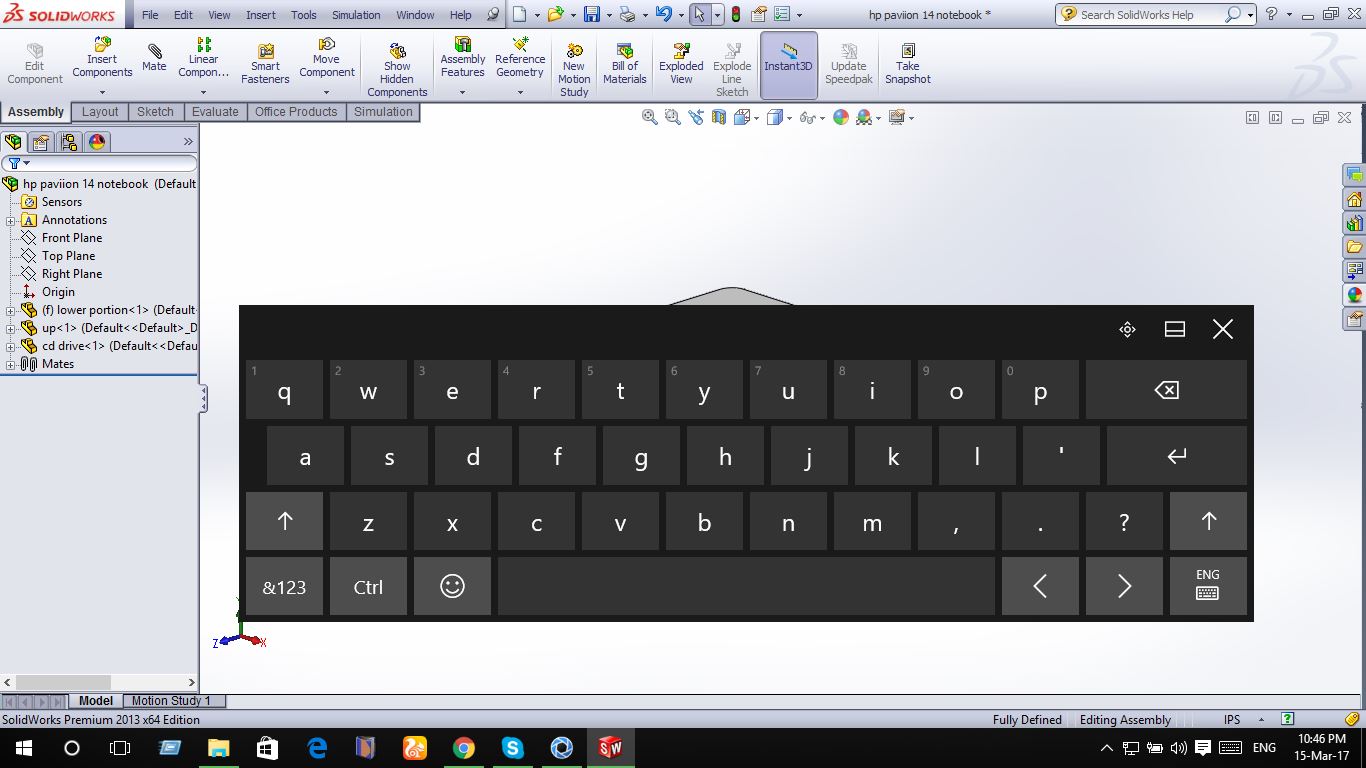Open the Motion Study 1 tab
Viewport: 1366px width, 768px height.
[172, 701]
